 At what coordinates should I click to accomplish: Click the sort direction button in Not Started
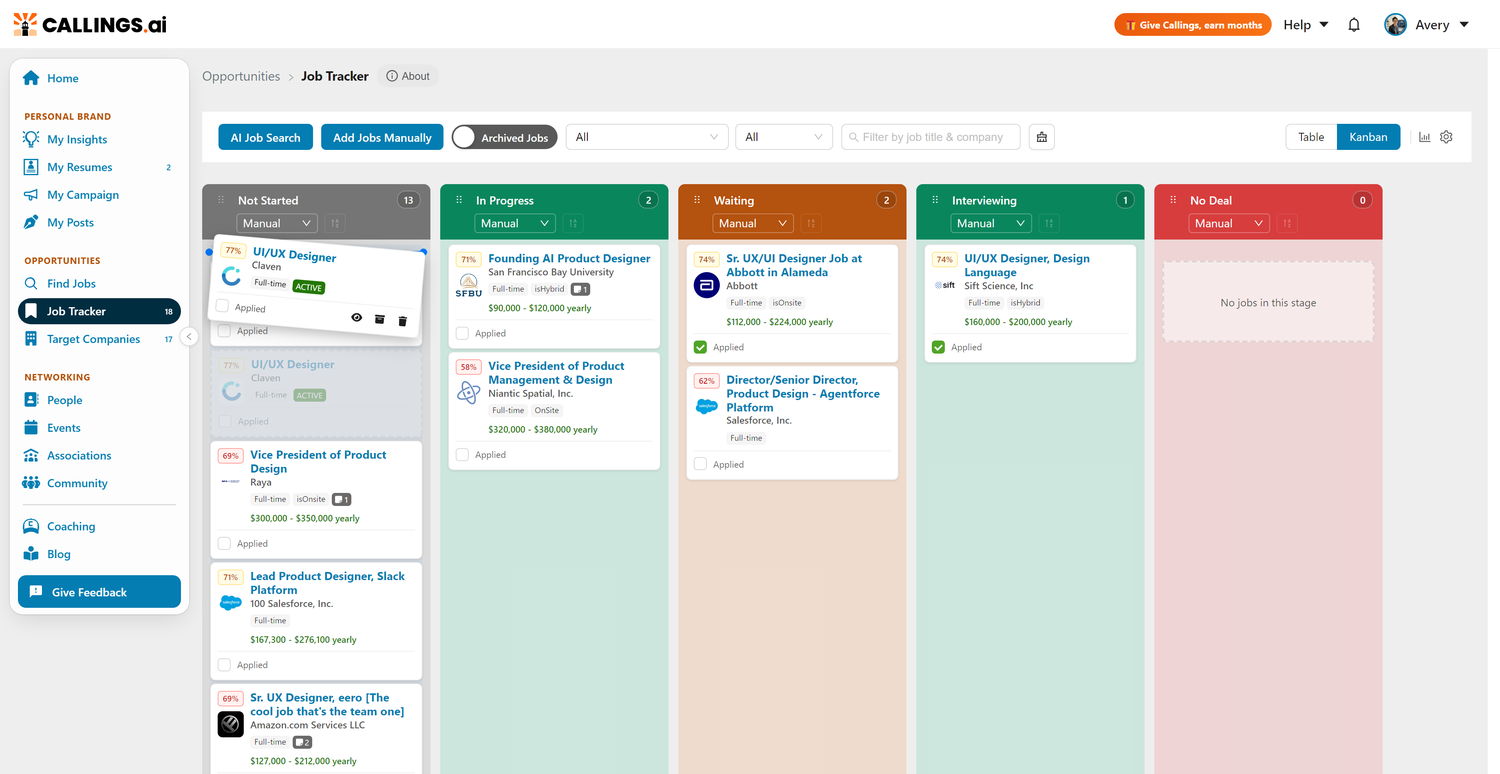pos(335,223)
